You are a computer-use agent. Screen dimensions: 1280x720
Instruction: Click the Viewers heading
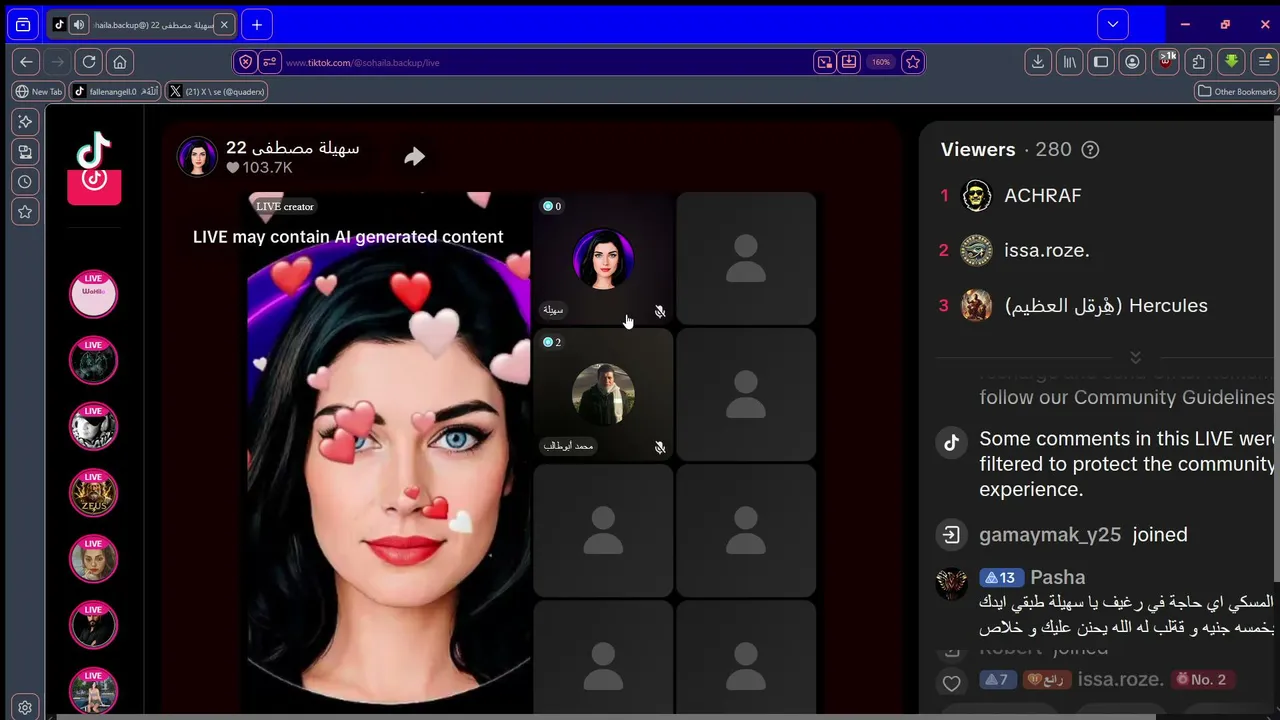tap(978, 150)
